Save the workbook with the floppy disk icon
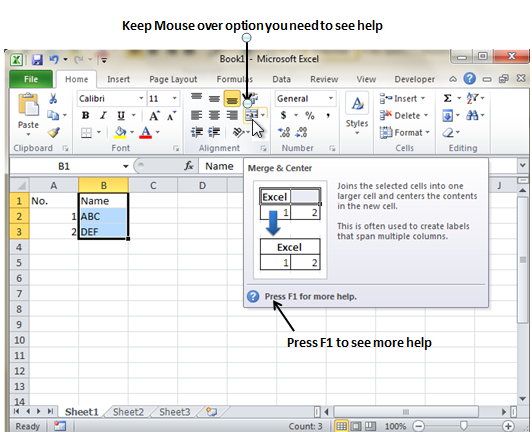532x432 pixels. [x=37, y=60]
